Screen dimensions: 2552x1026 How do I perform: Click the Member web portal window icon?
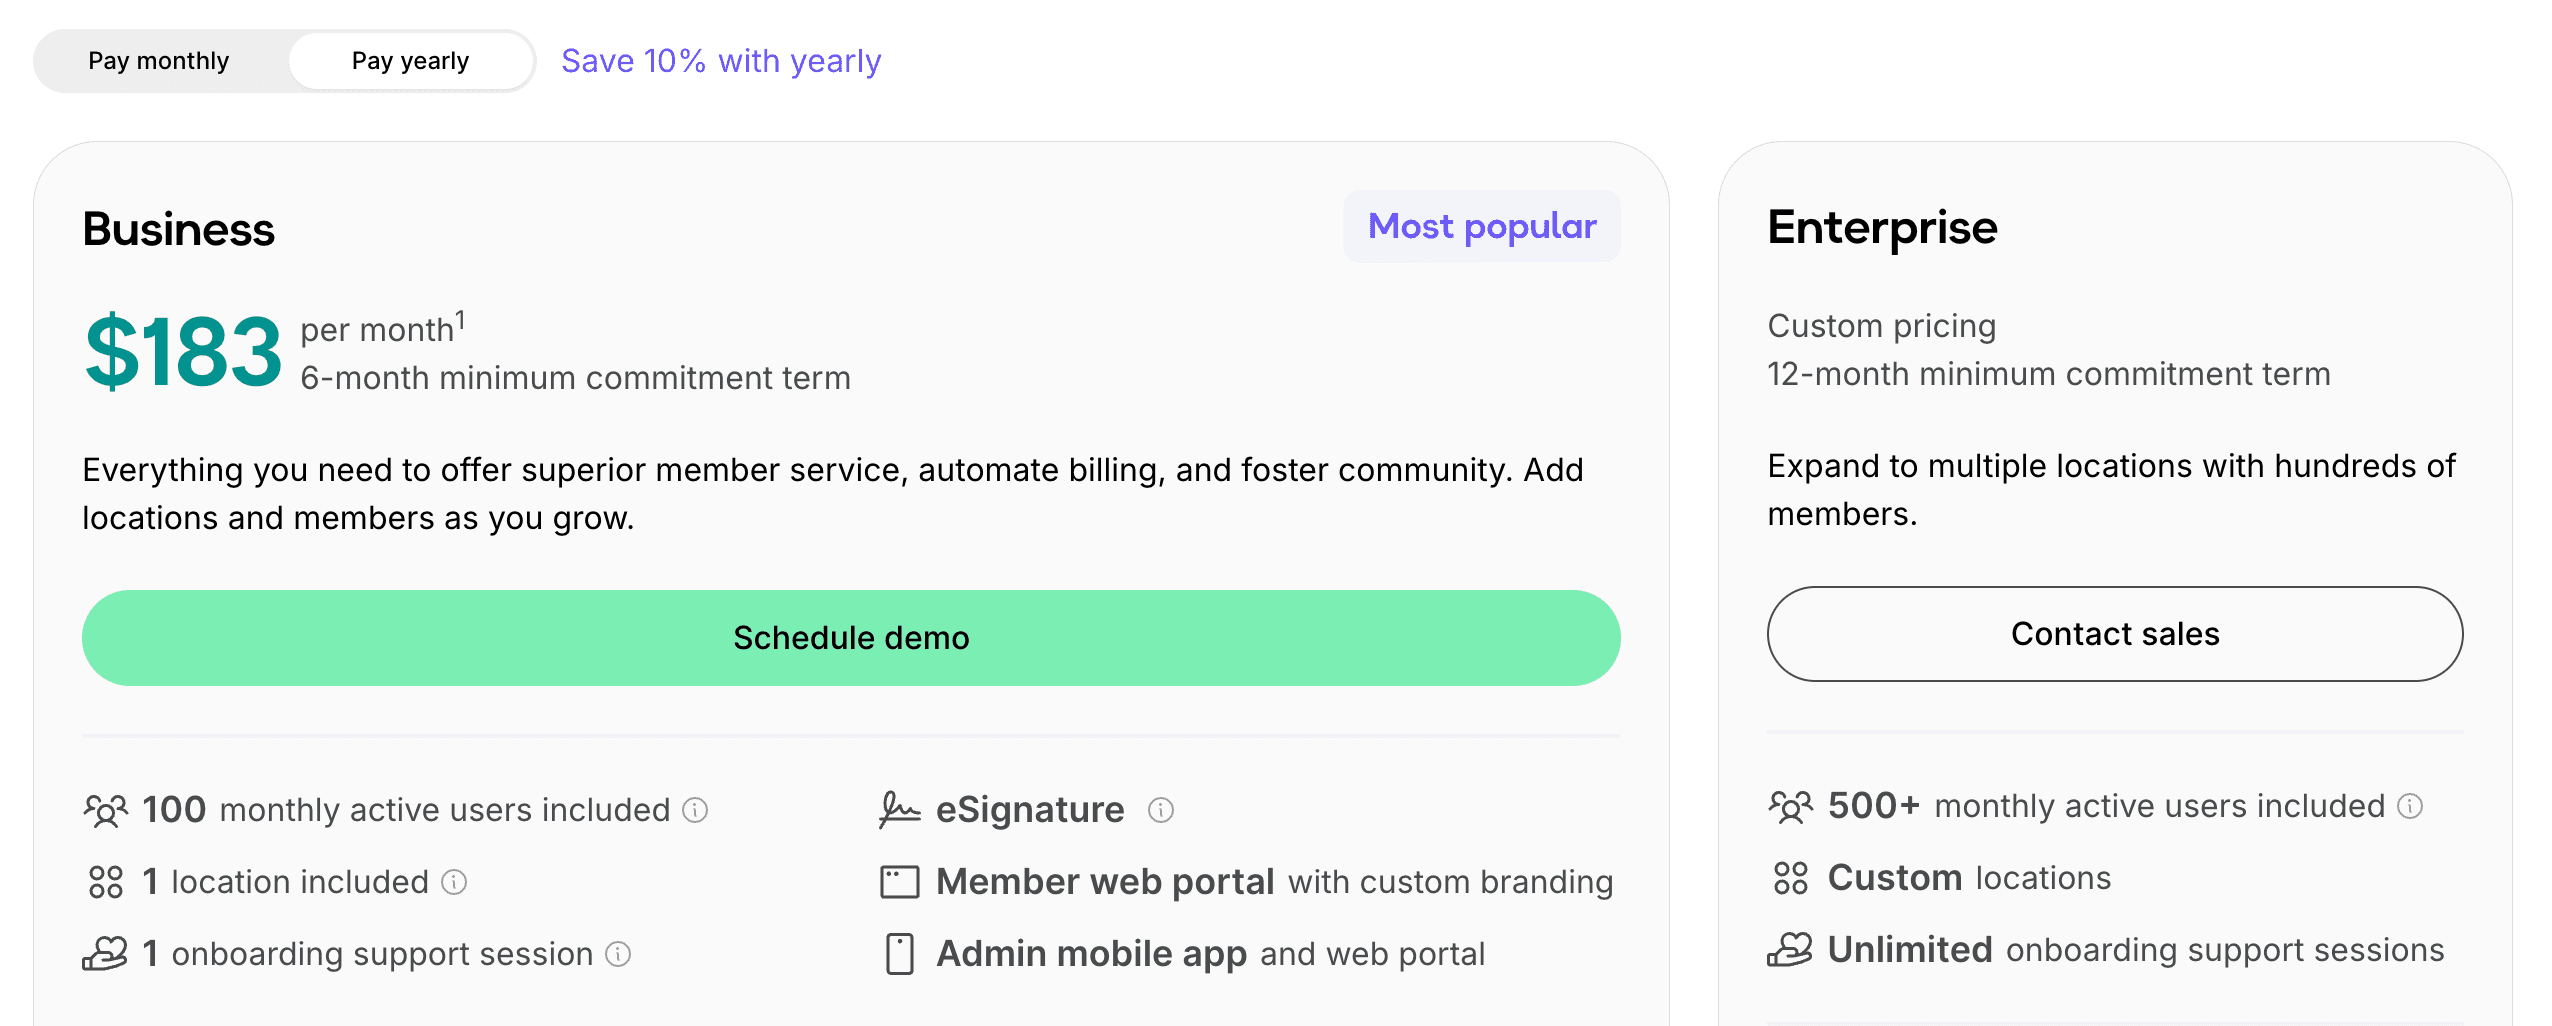899,882
